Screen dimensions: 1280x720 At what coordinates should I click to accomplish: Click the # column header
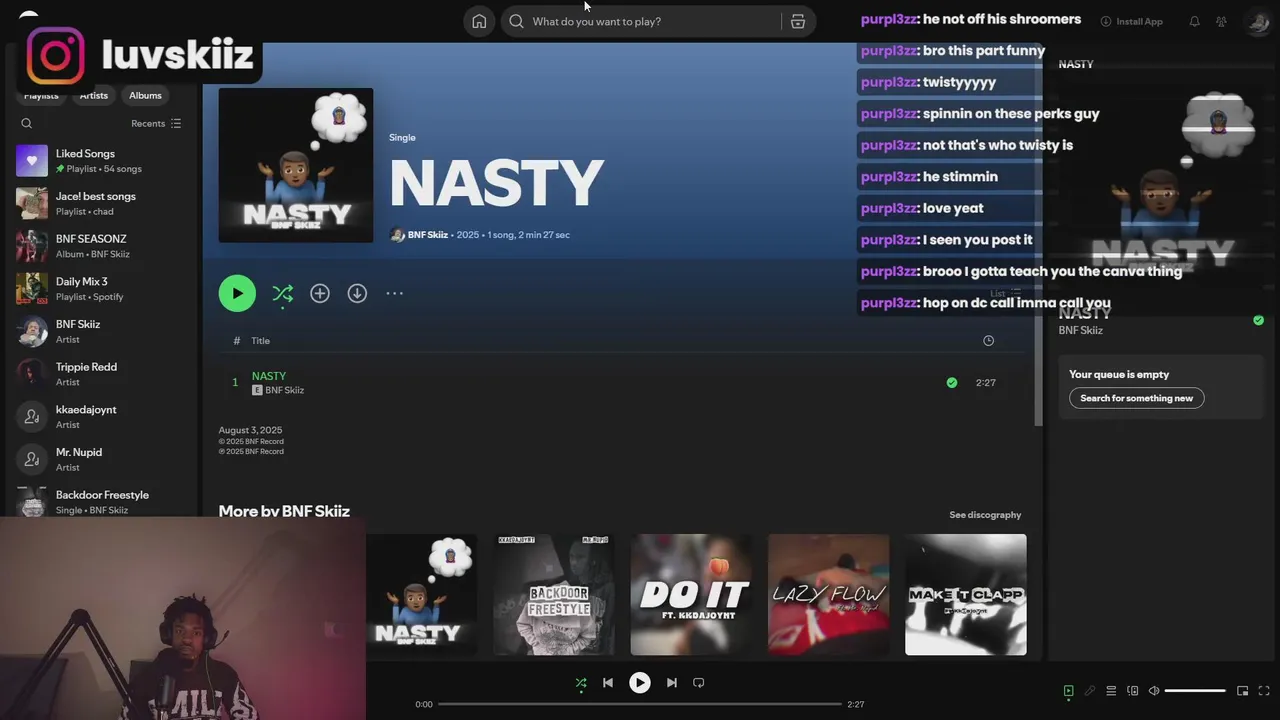click(236, 341)
